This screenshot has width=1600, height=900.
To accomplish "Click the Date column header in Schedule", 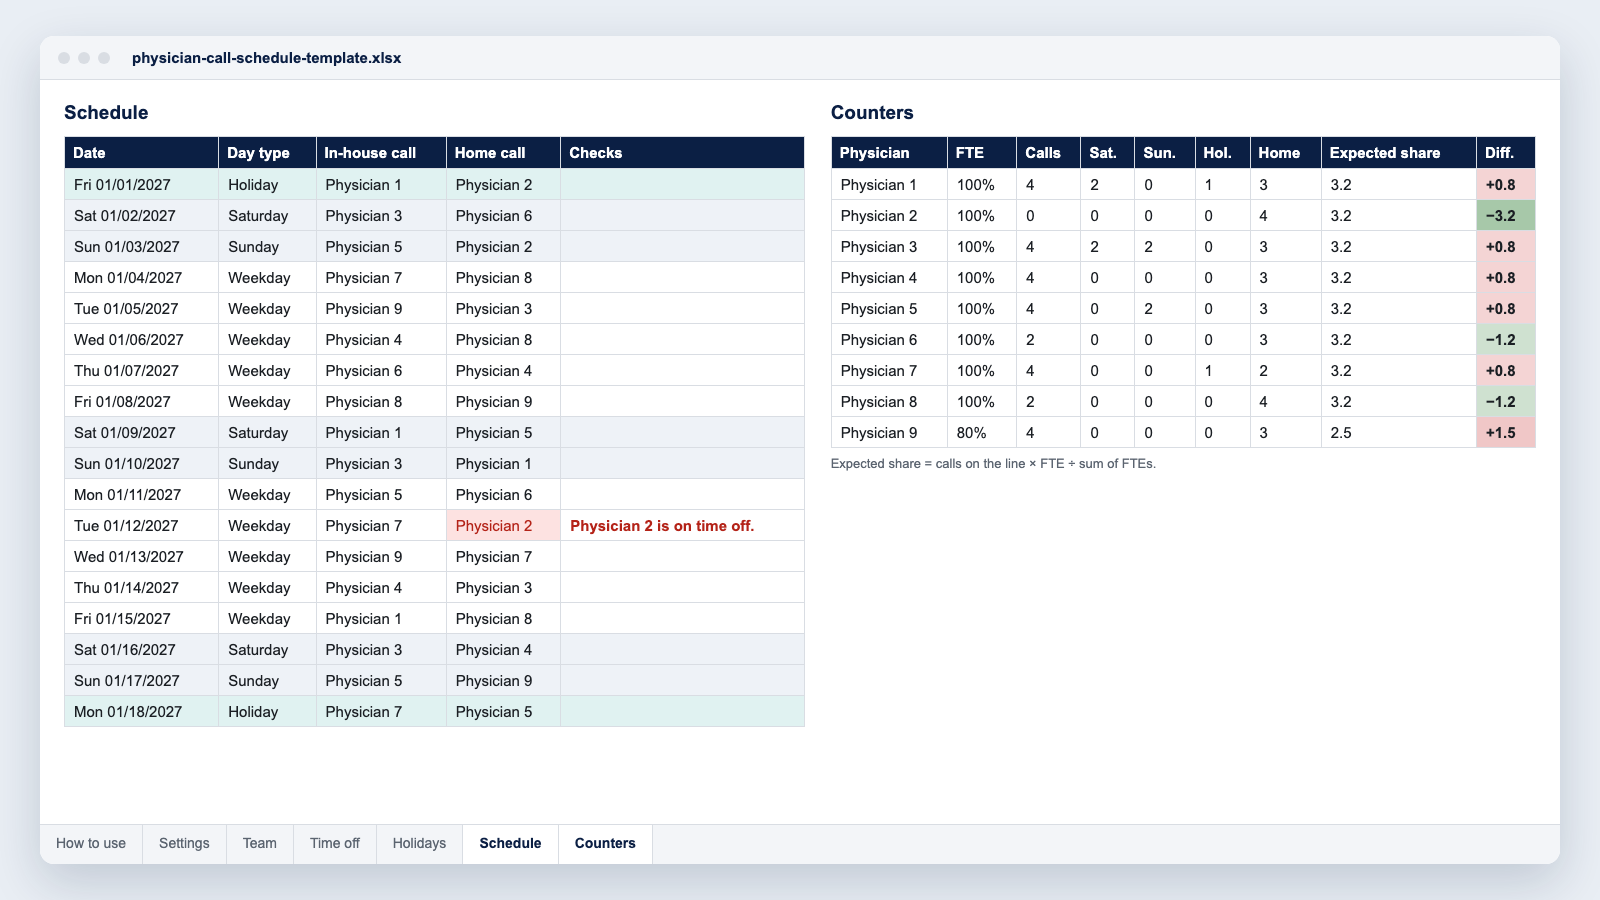I will click(141, 153).
